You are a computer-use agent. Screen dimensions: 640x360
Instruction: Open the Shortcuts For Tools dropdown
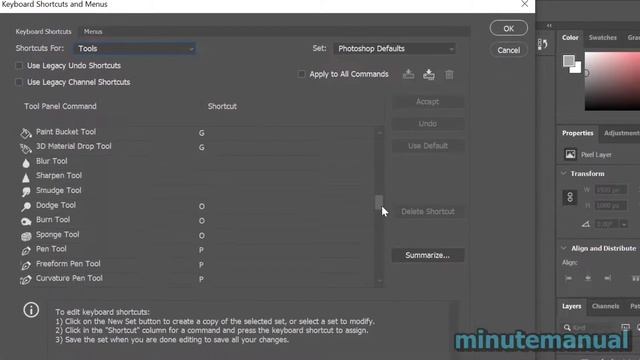pyautogui.click(x=134, y=49)
